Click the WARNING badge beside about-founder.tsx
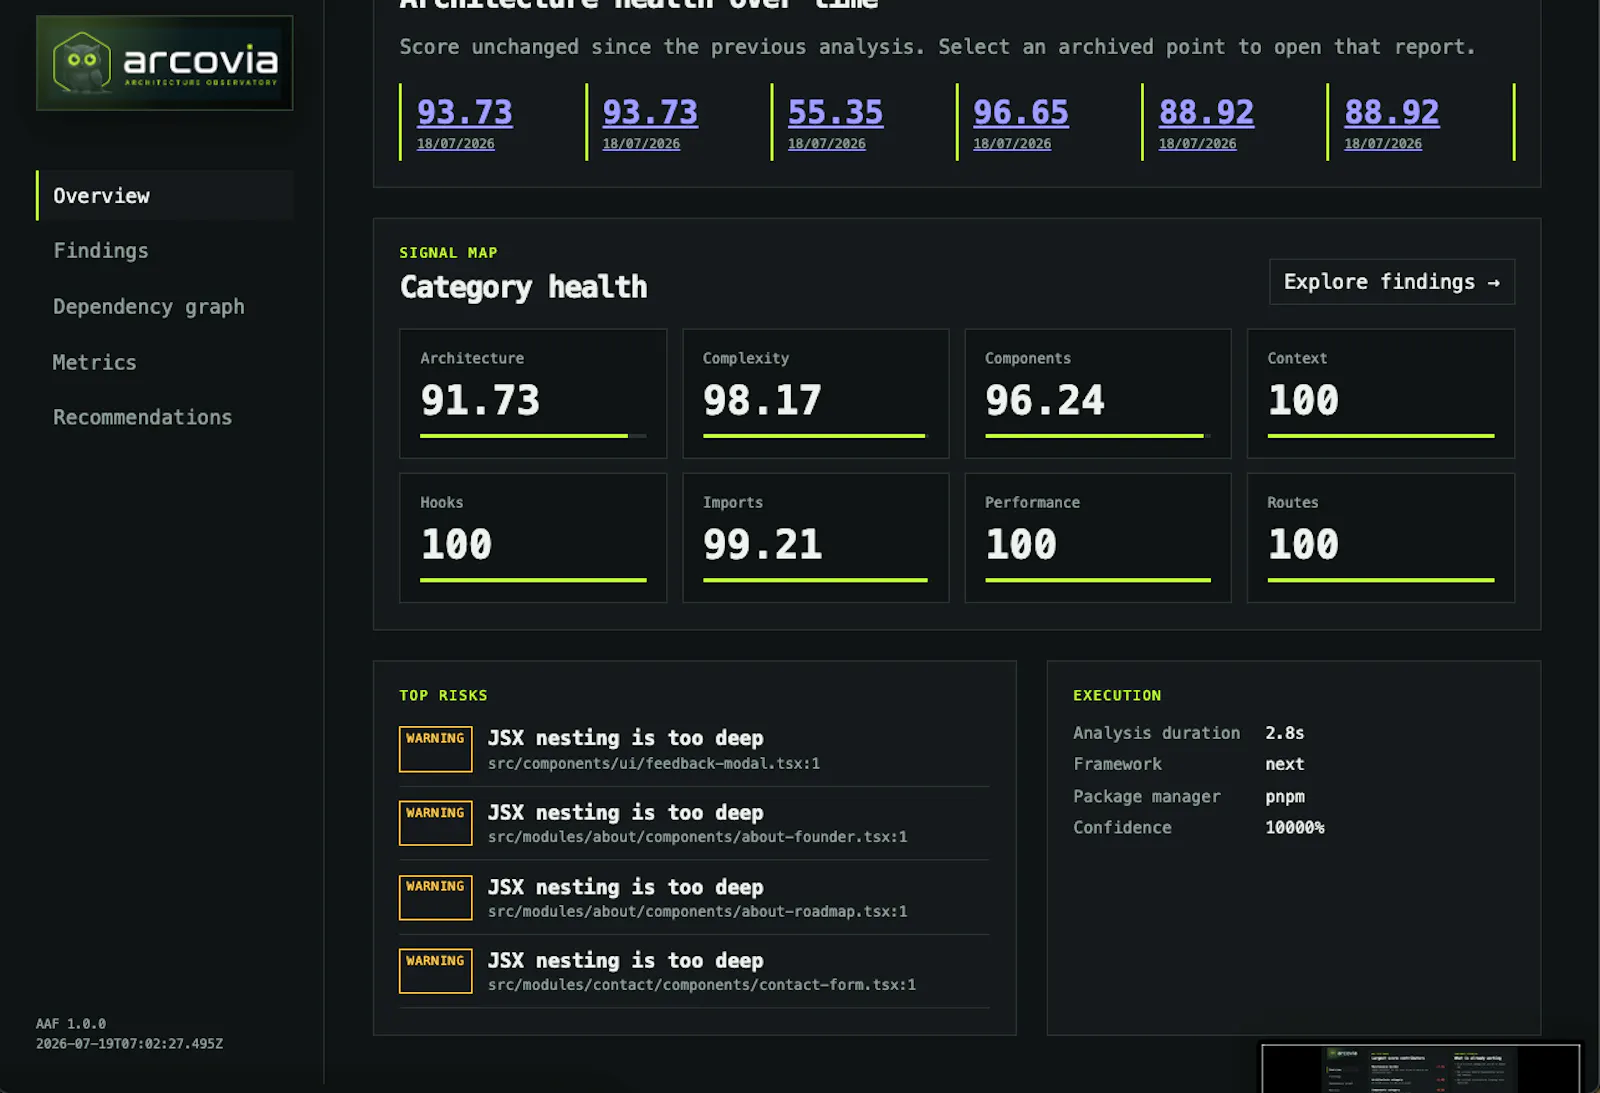 [436, 823]
